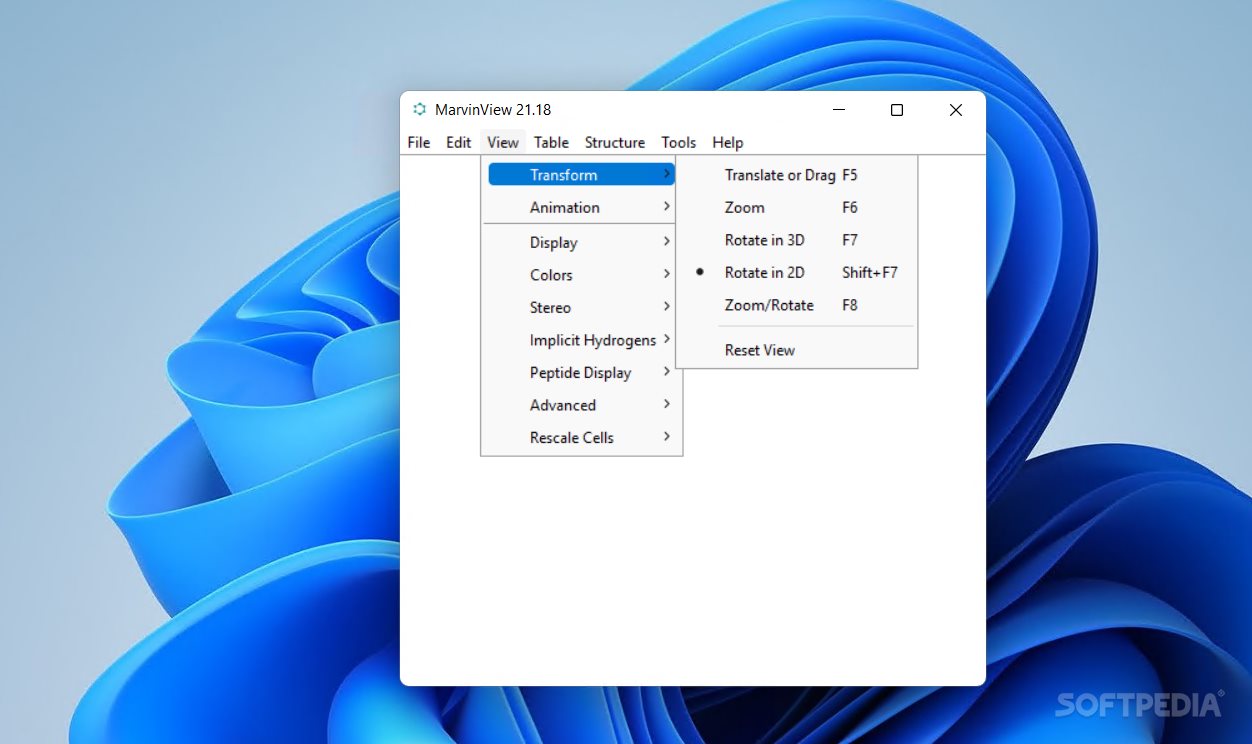Open the Tools menu

pyautogui.click(x=679, y=142)
